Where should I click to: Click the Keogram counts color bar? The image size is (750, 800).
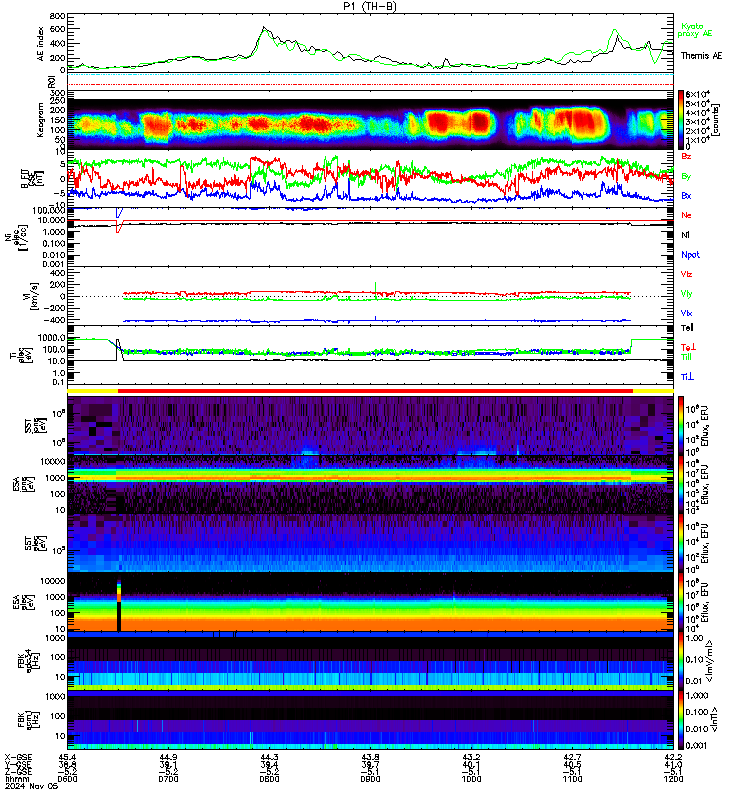681,119
